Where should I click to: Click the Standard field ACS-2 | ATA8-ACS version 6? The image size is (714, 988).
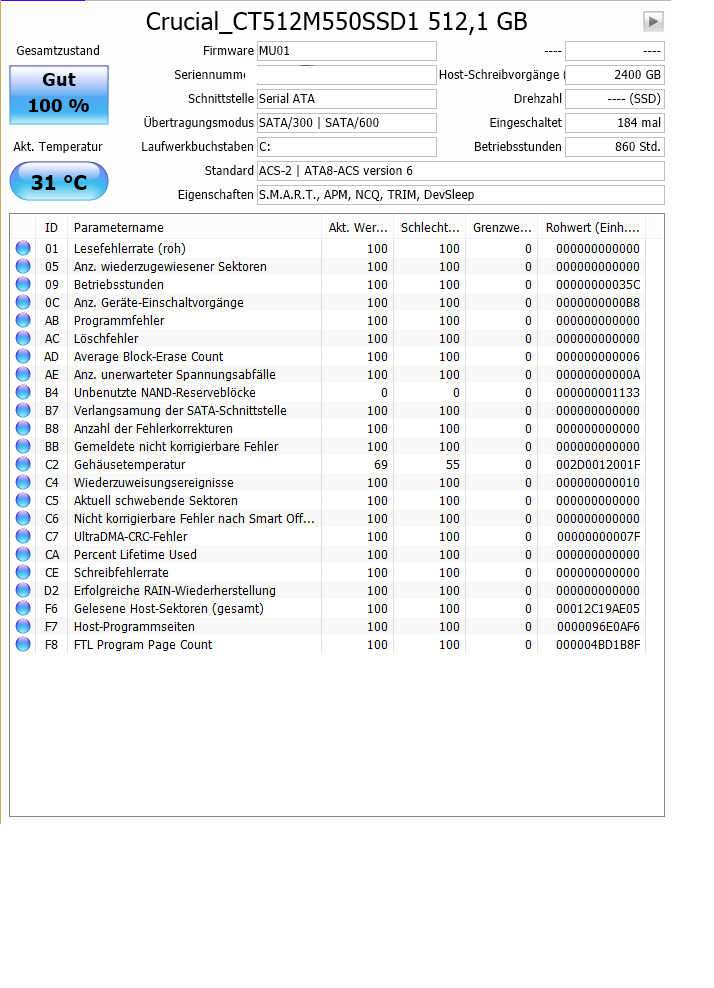tap(461, 171)
